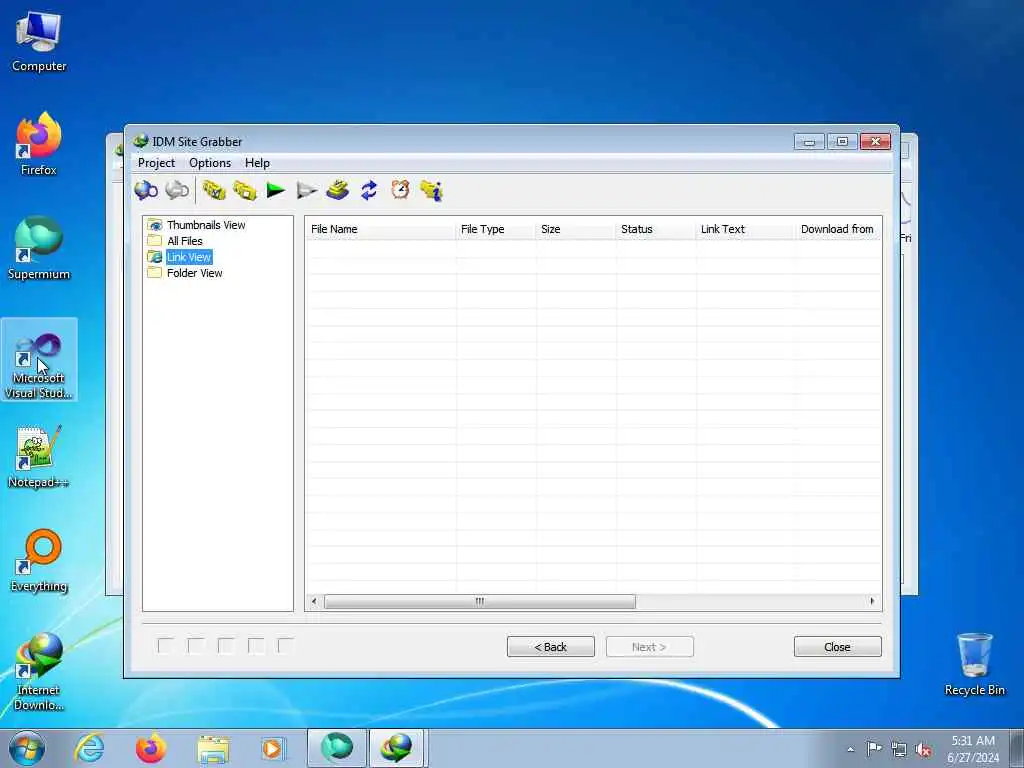Click the network tray icon
The width and height of the screenshot is (1024, 768).
coord(899,749)
